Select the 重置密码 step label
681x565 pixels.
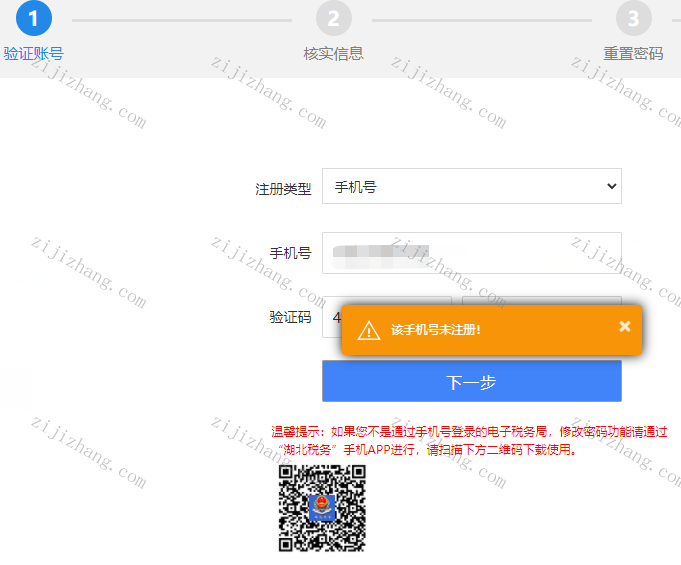tap(634, 54)
